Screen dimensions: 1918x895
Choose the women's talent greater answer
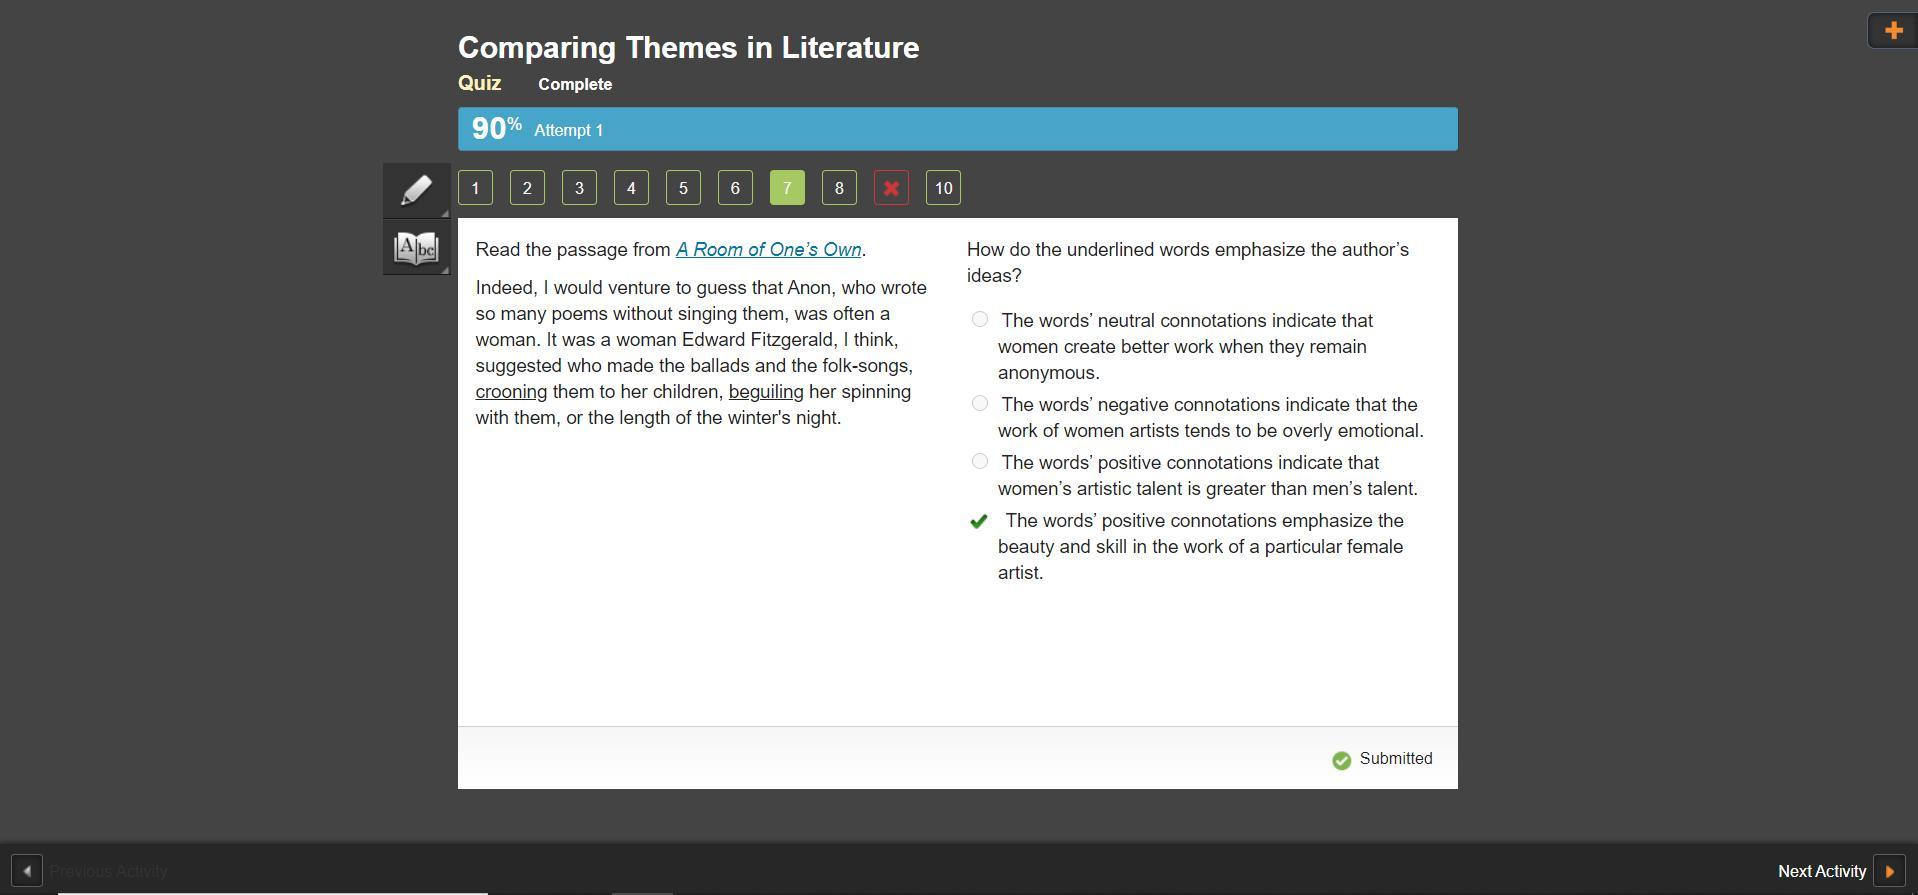(980, 462)
